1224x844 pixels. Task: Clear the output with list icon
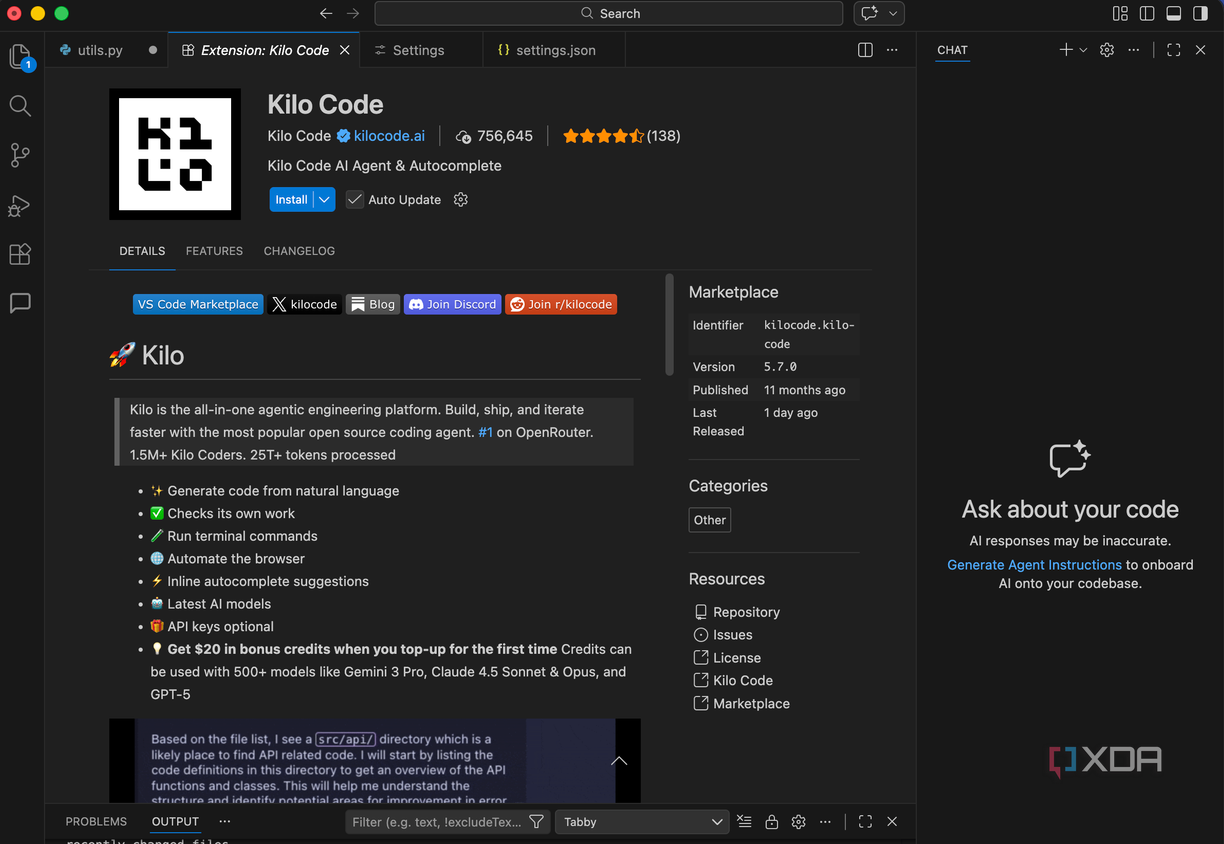pos(744,822)
